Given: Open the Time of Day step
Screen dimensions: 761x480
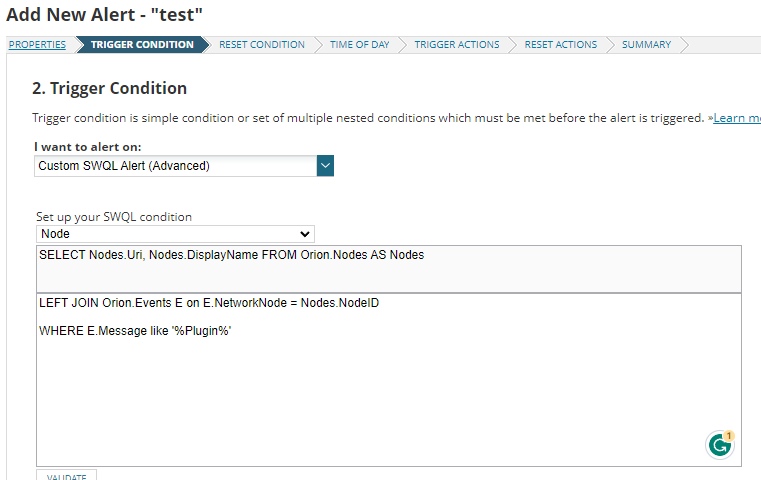Looking at the screenshot, I should point(359,45).
